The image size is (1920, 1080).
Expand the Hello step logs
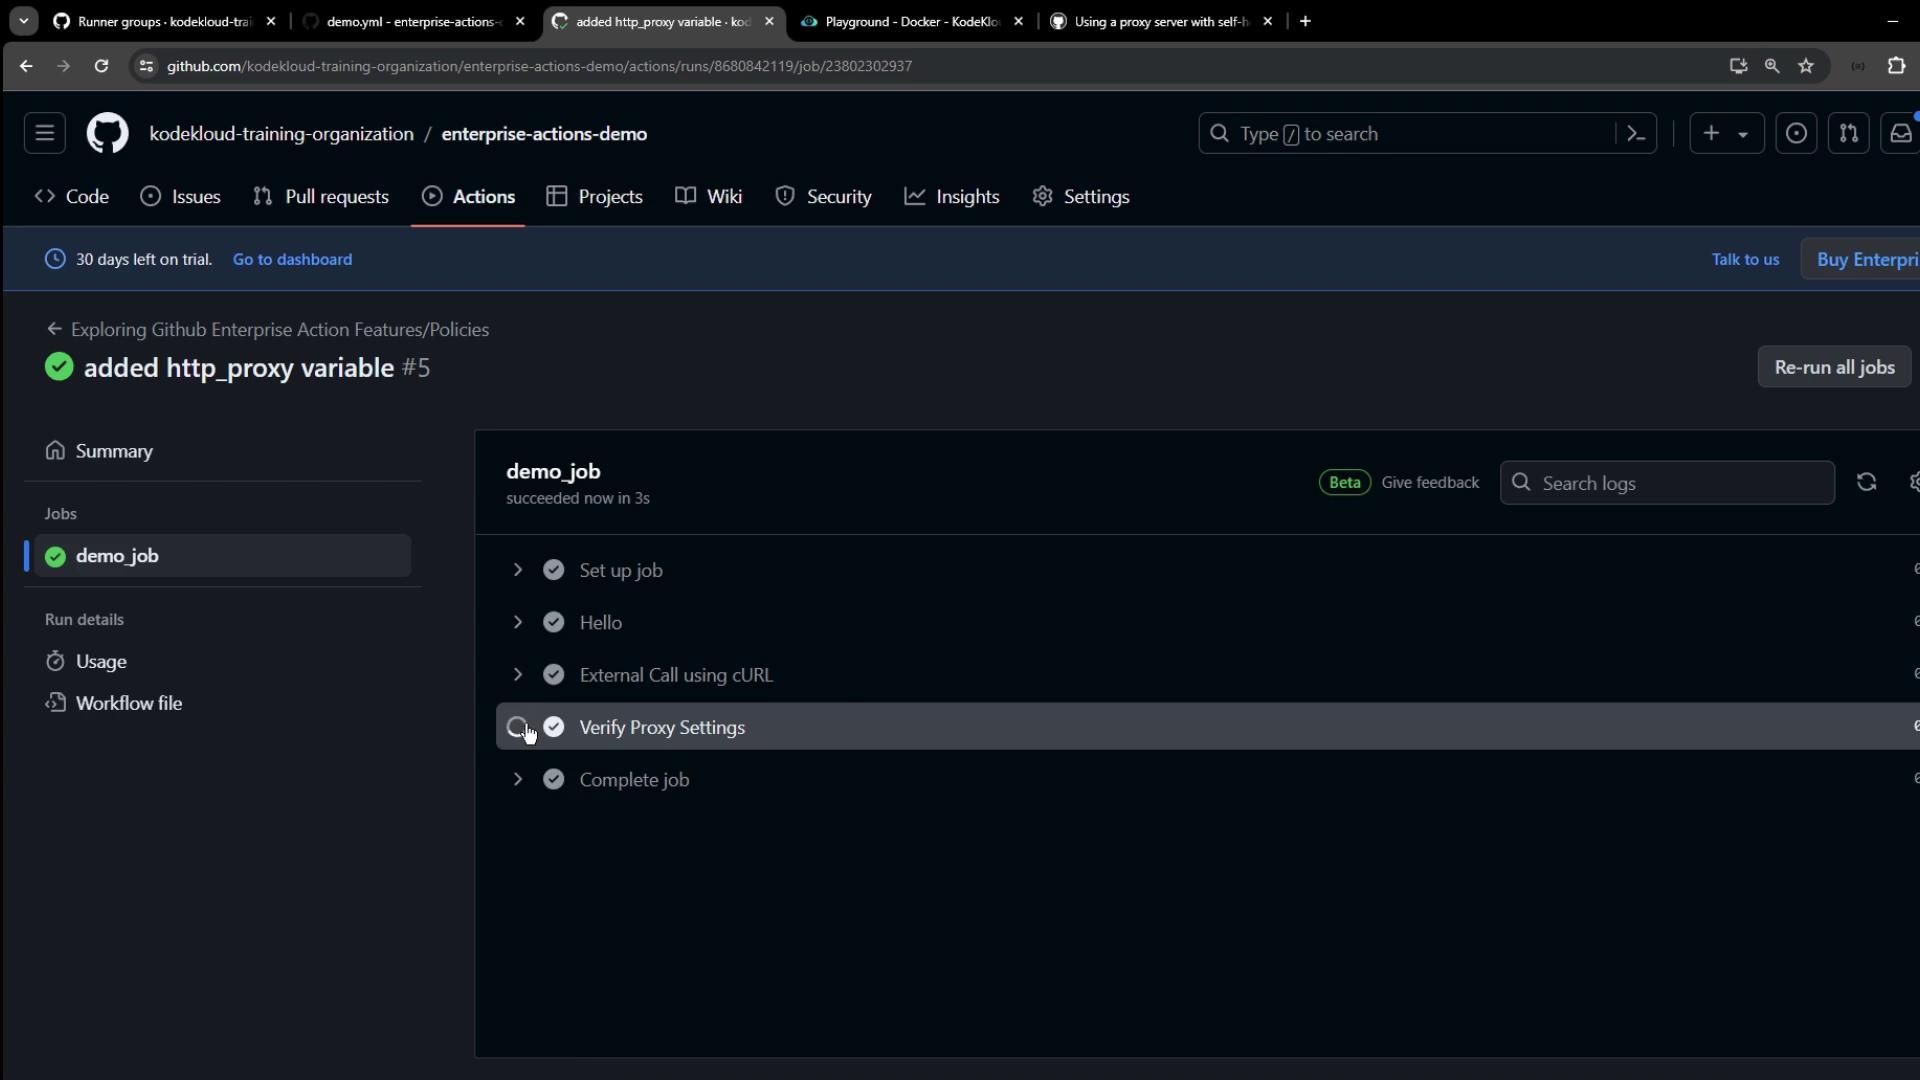(518, 622)
